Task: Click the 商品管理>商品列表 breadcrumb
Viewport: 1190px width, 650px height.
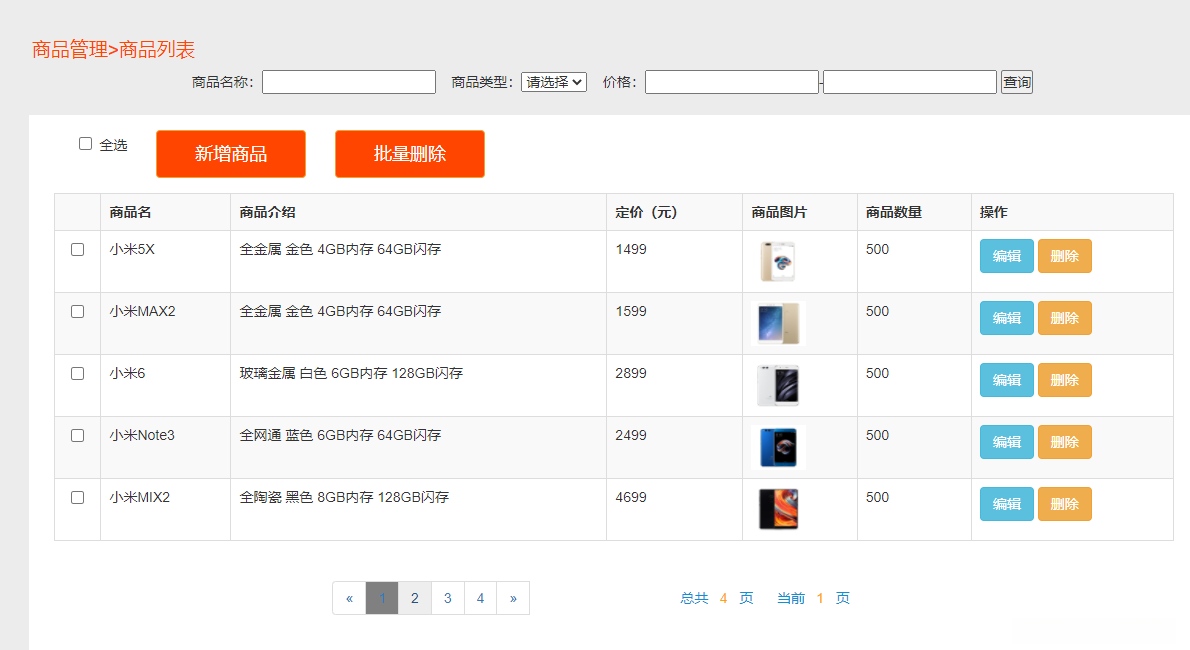Action: pos(114,50)
